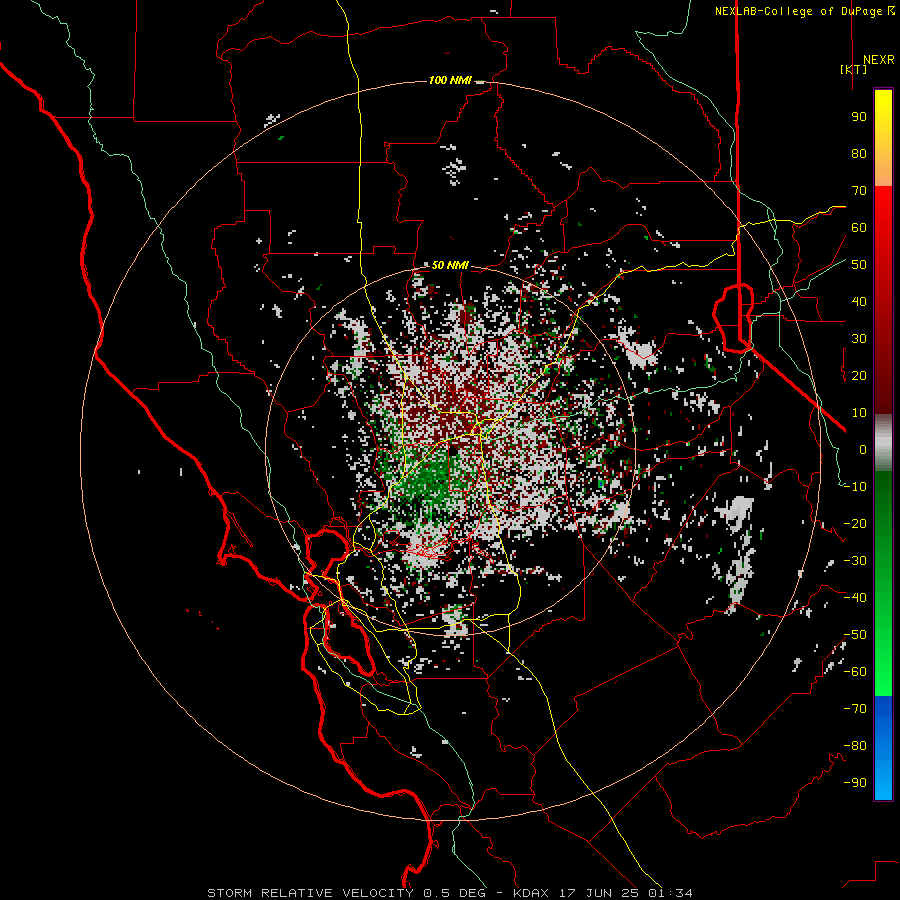Click the 90 value on the color scale
The height and width of the screenshot is (900, 900).
coord(859,117)
